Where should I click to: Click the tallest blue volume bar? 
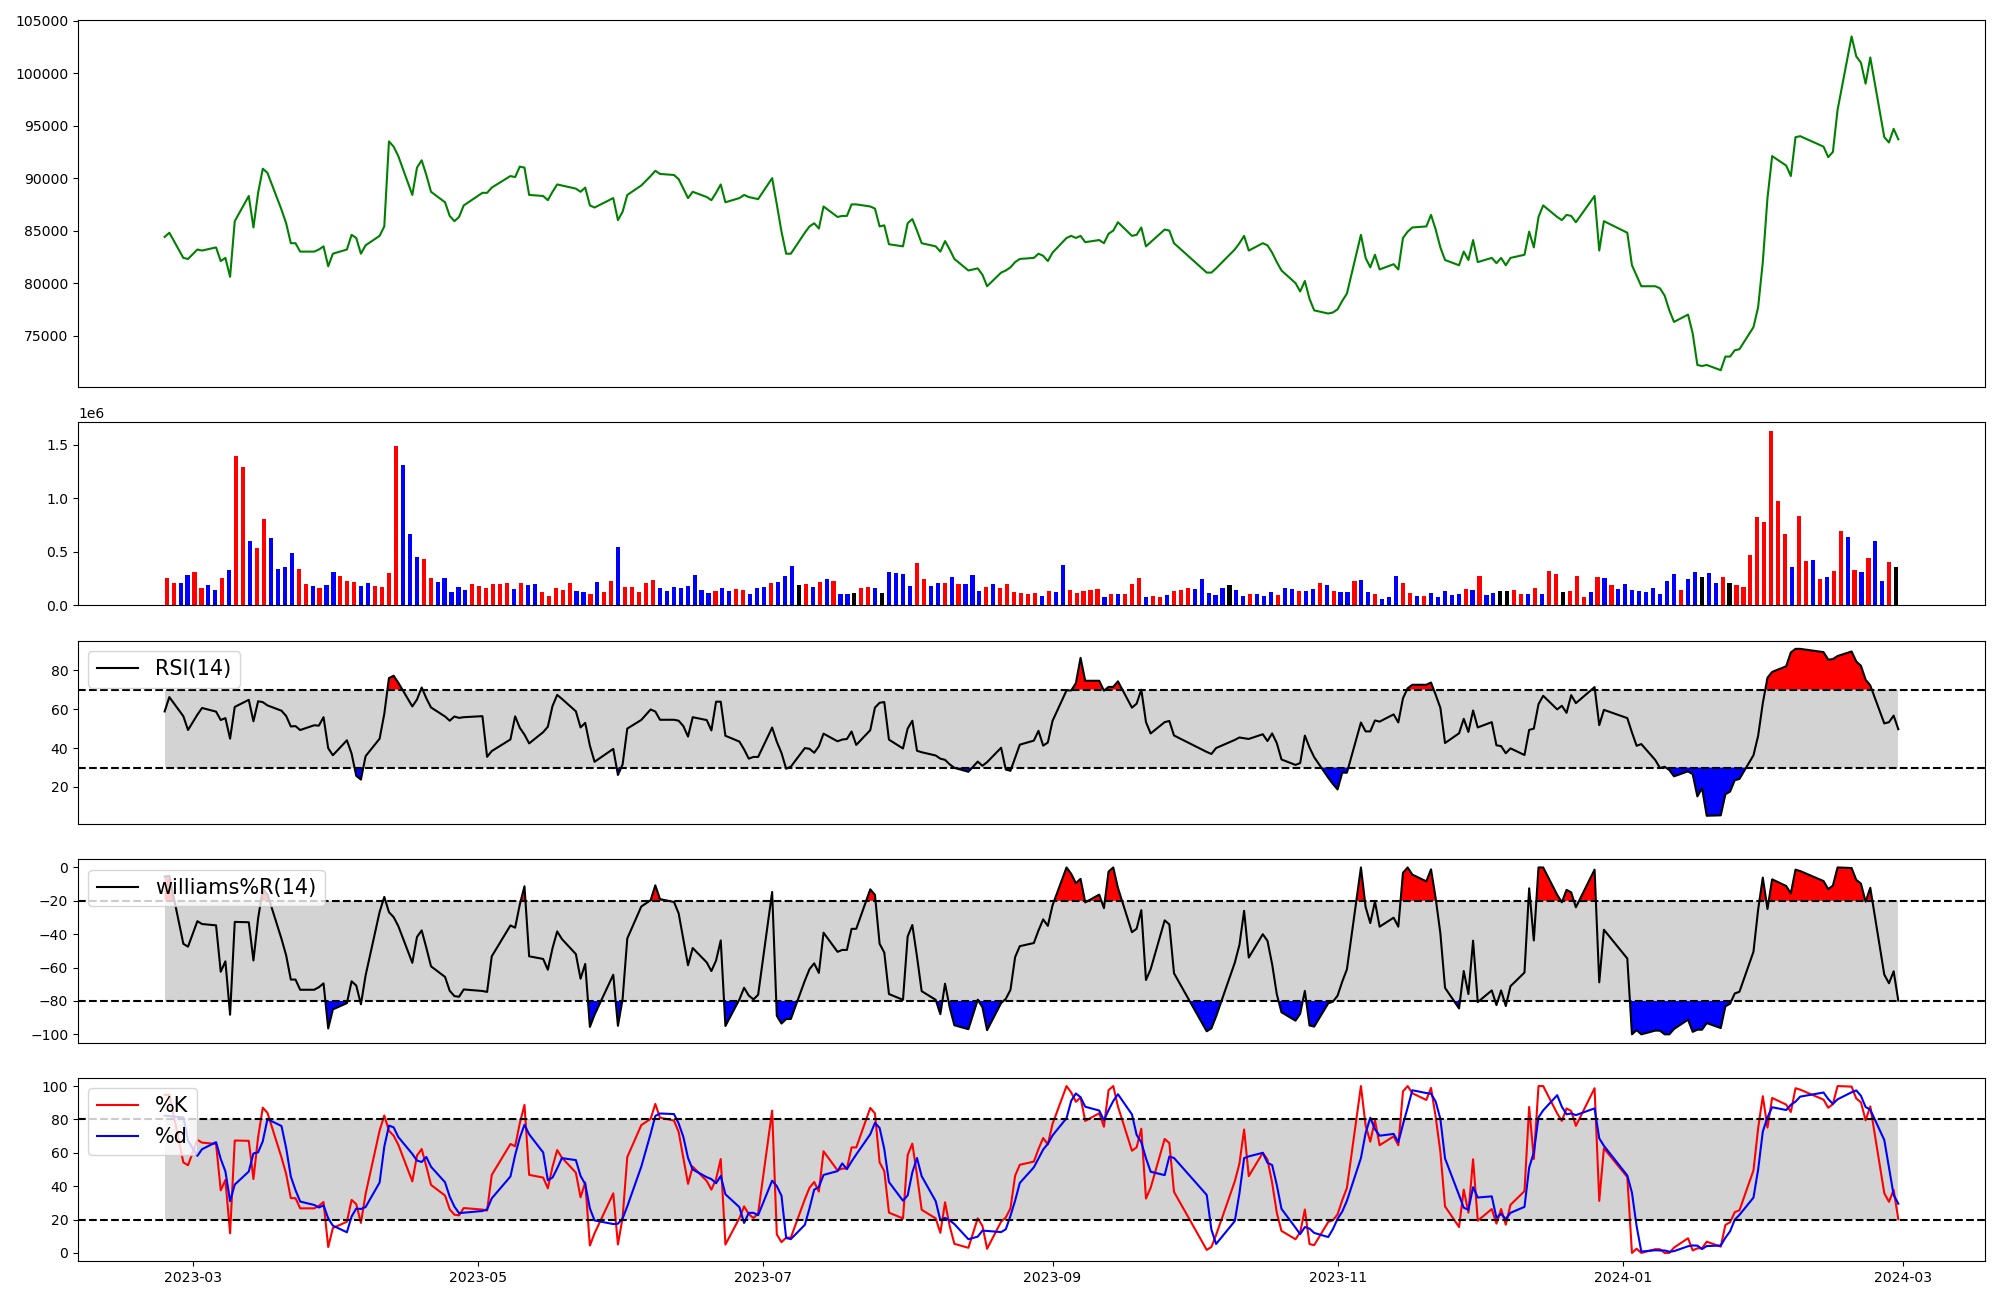[x=403, y=535]
